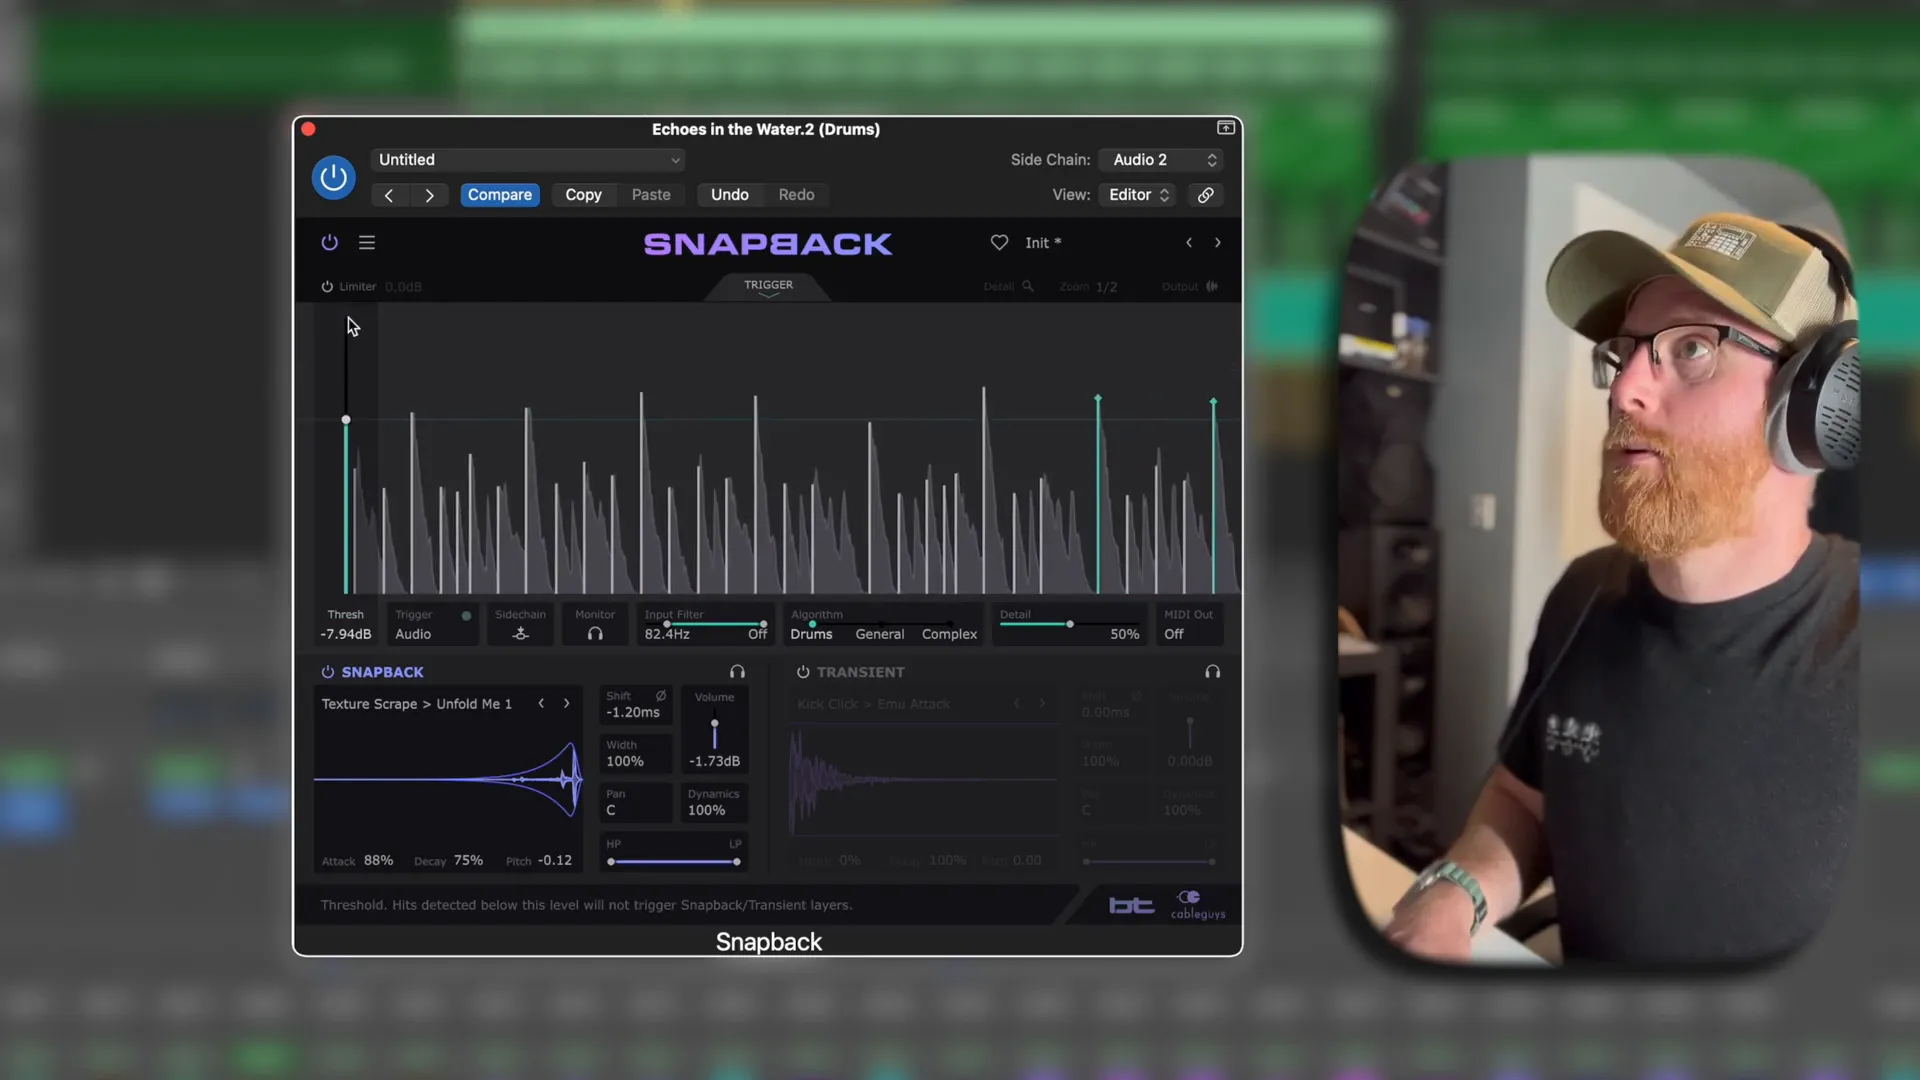Click the Detail 50% slider
The width and height of the screenshot is (1920, 1080).
point(1069,624)
